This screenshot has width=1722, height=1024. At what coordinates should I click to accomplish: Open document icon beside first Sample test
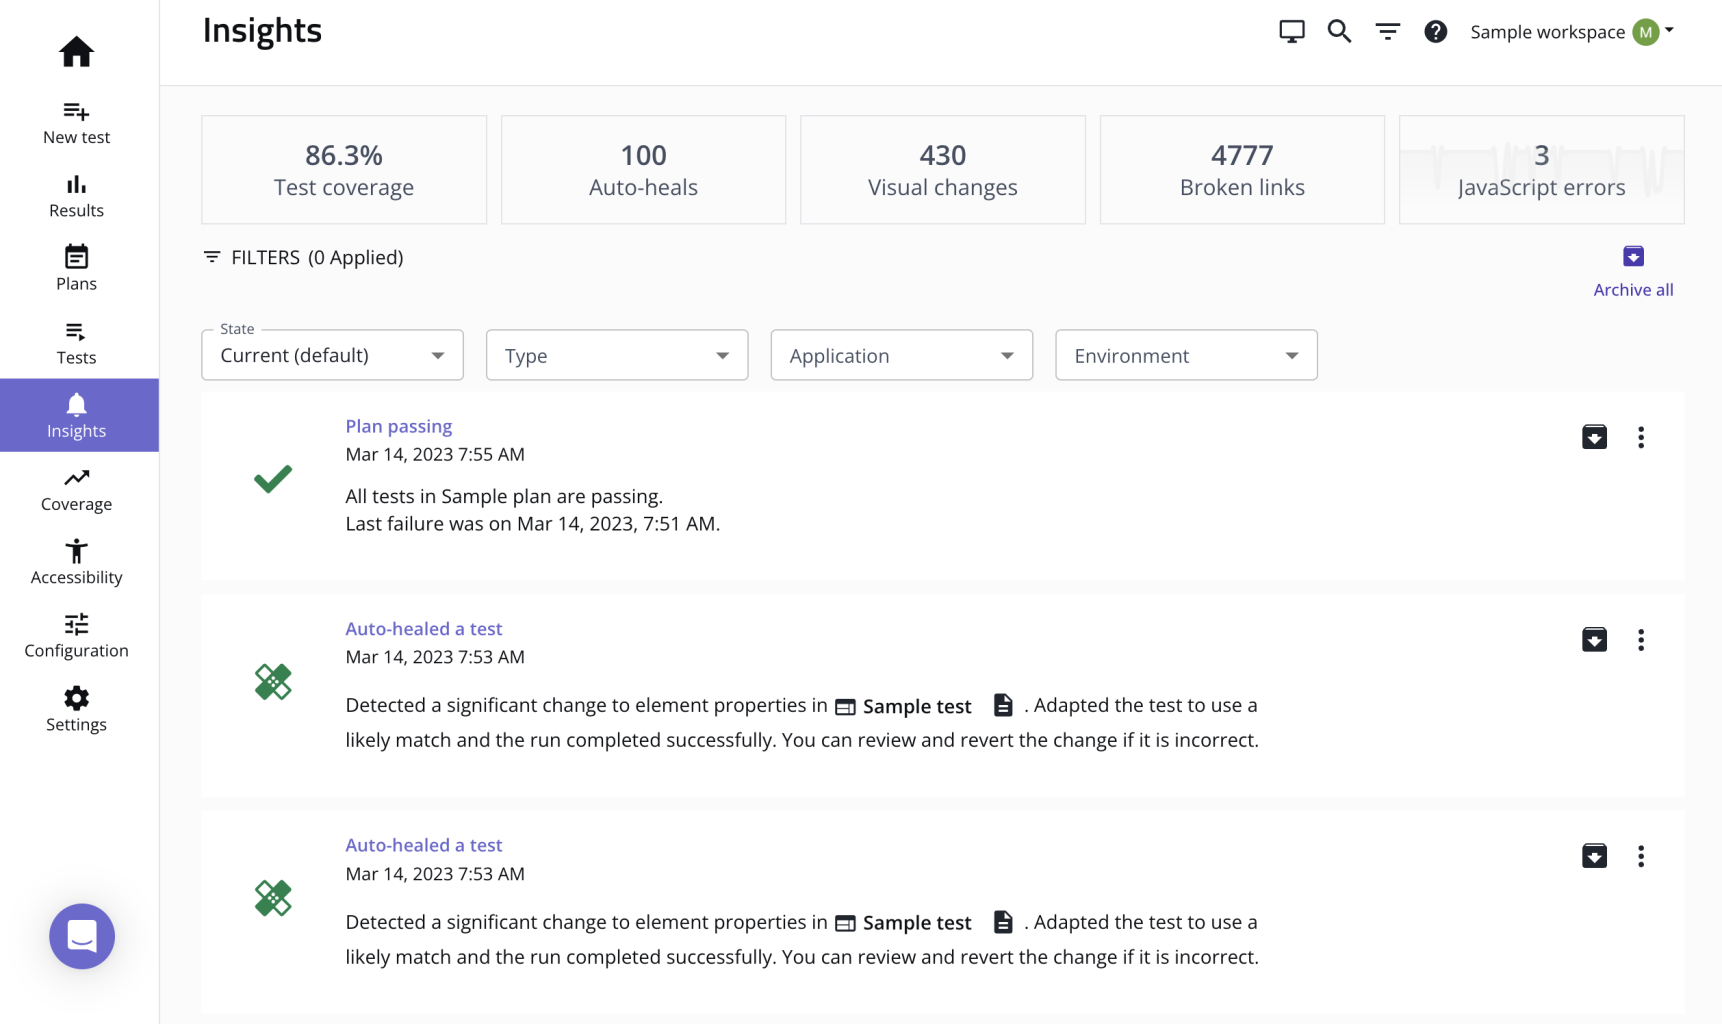[1003, 705]
